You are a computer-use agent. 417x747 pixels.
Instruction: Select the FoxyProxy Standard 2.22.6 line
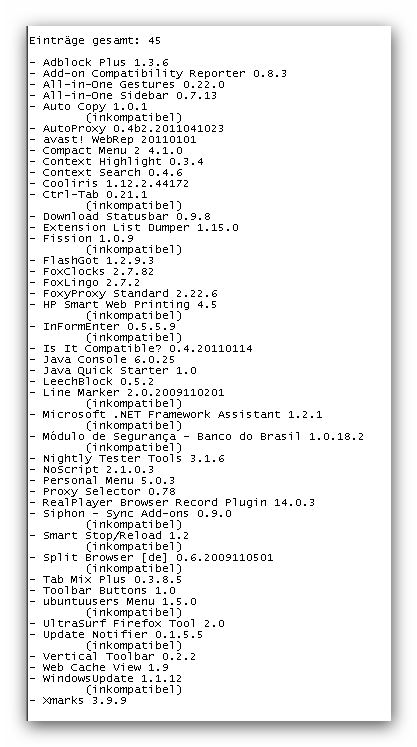(x=130, y=294)
